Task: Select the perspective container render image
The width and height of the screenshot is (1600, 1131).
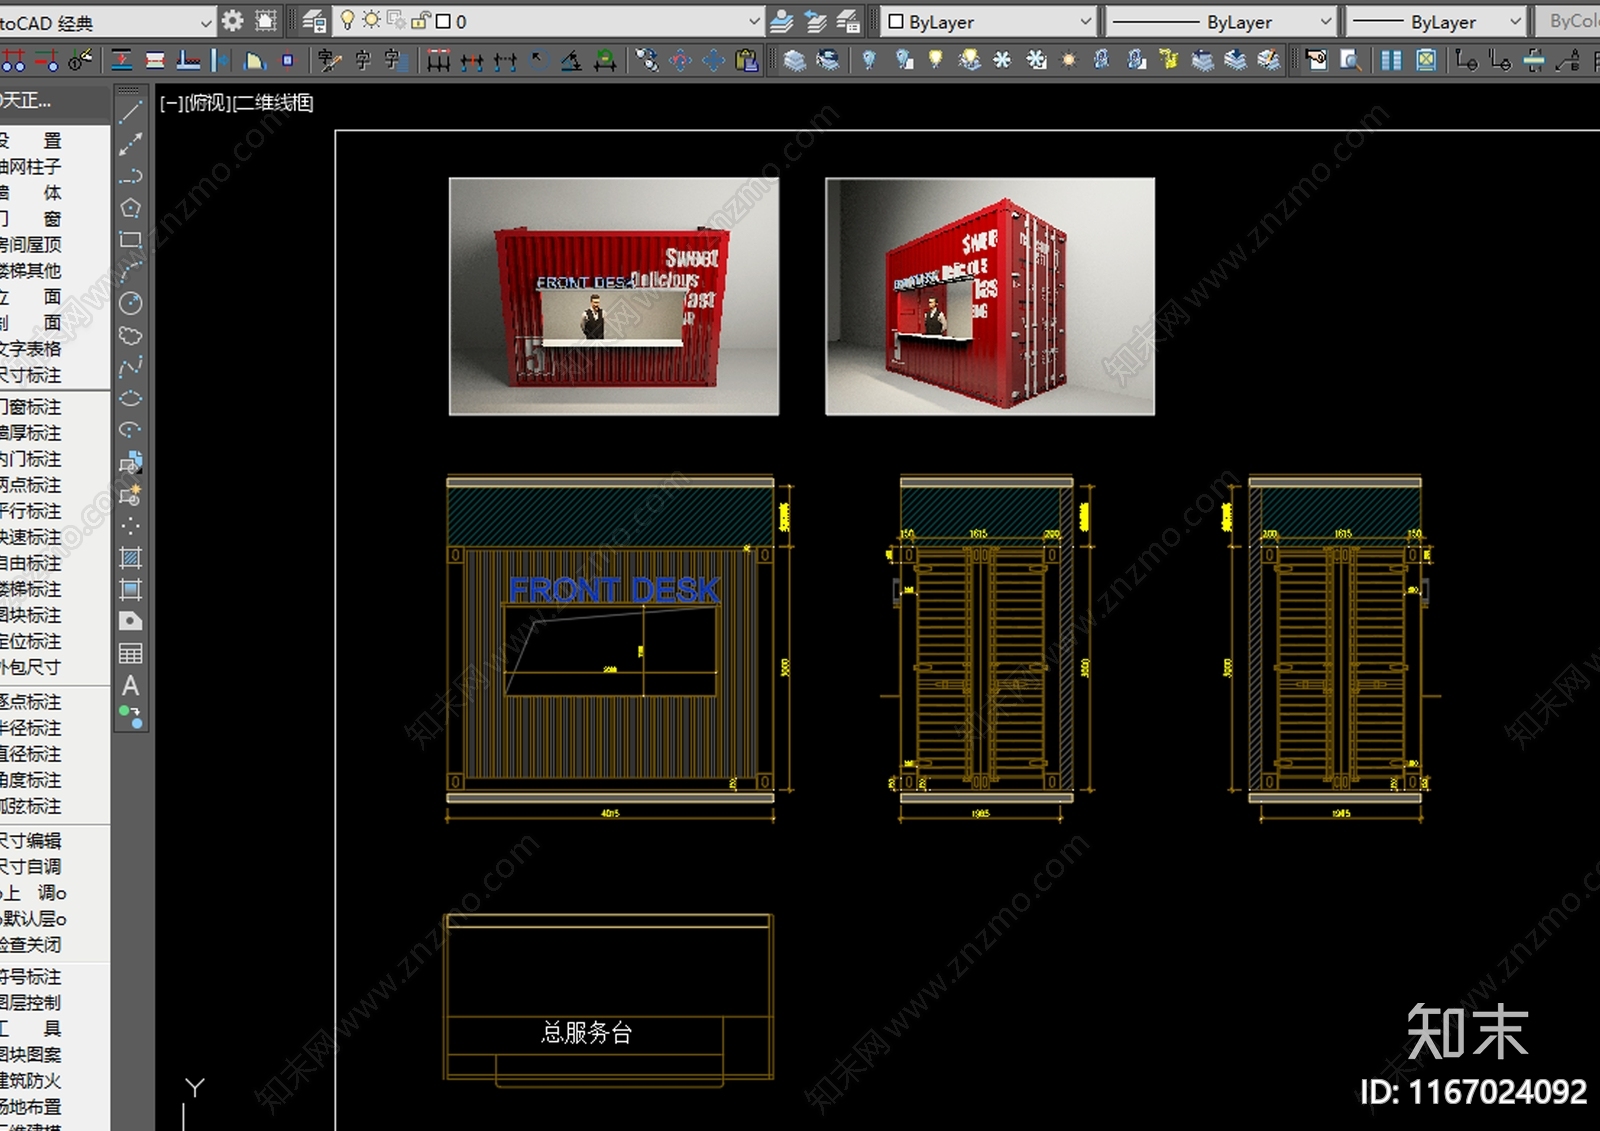Action: [x=990, y=296]
